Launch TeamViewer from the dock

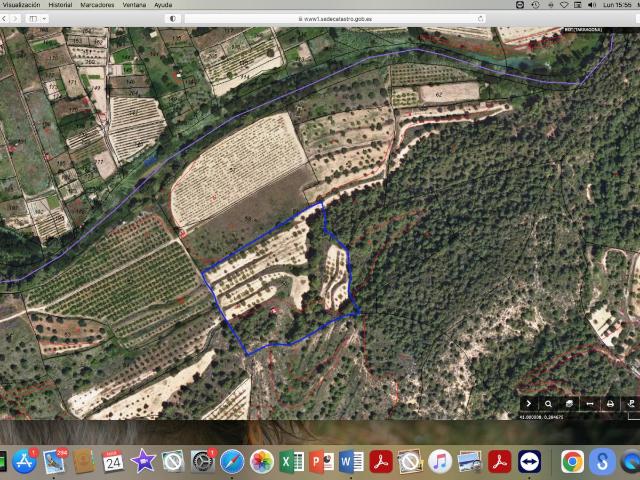pyautogui.click(x=529, y=462)
